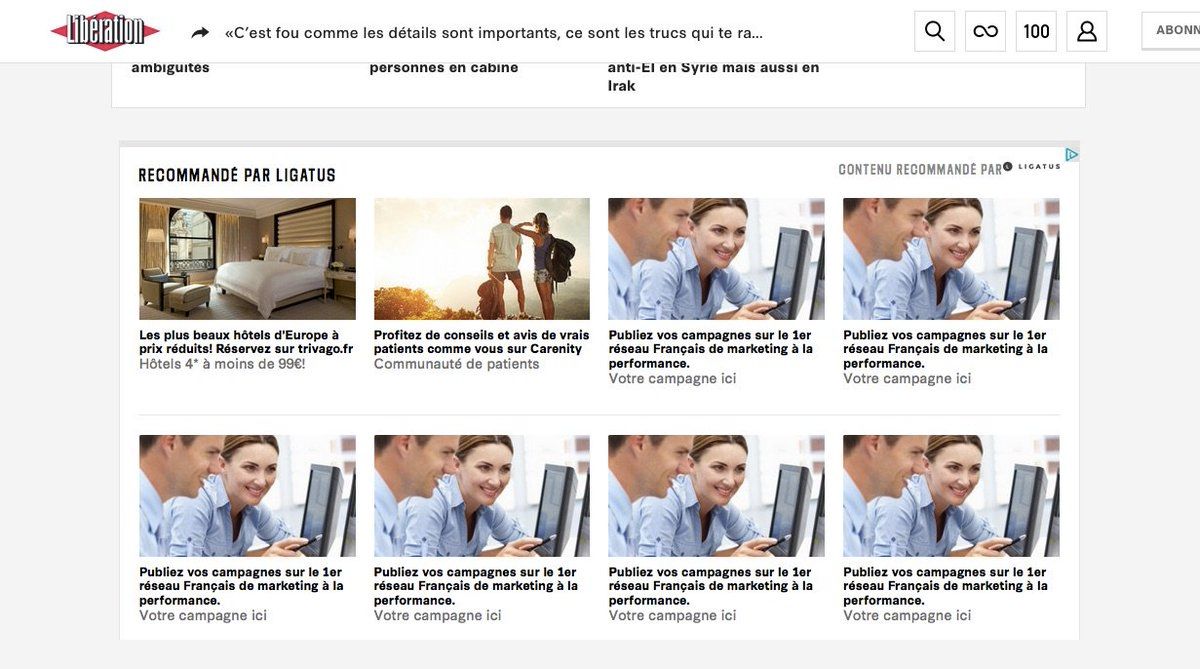This screenshot has width=1200, height=669.
Task: Click the Libération logo
Action: [105, 31]
